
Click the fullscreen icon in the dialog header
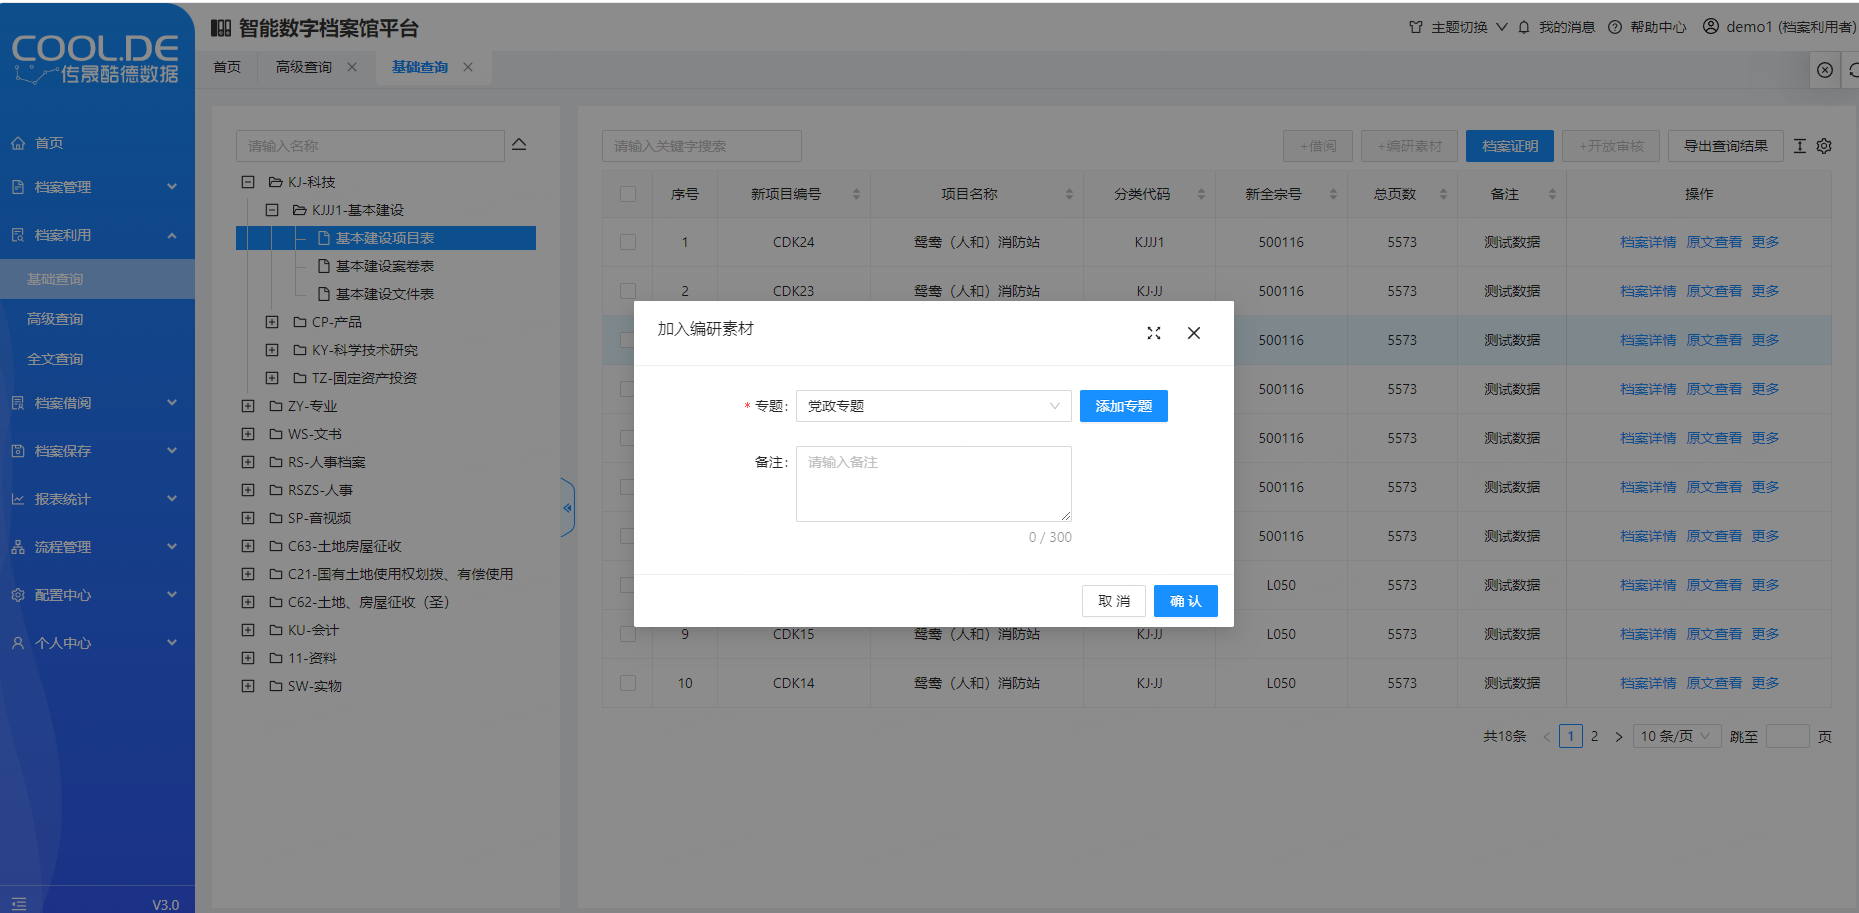click(1153, 333)
